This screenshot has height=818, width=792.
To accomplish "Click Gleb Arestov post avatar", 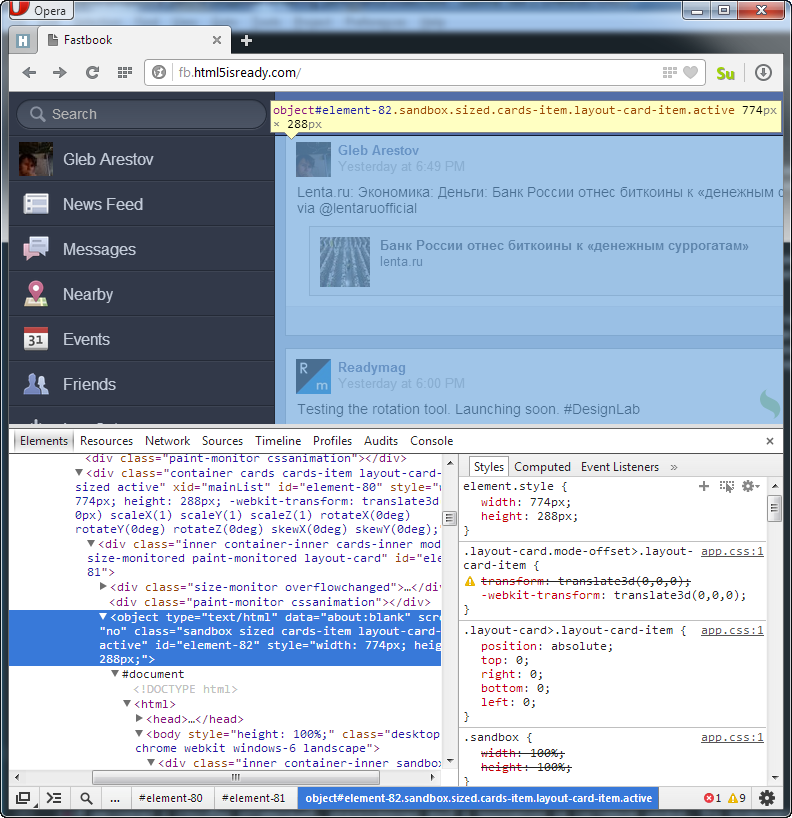I will tap(313, 159).
